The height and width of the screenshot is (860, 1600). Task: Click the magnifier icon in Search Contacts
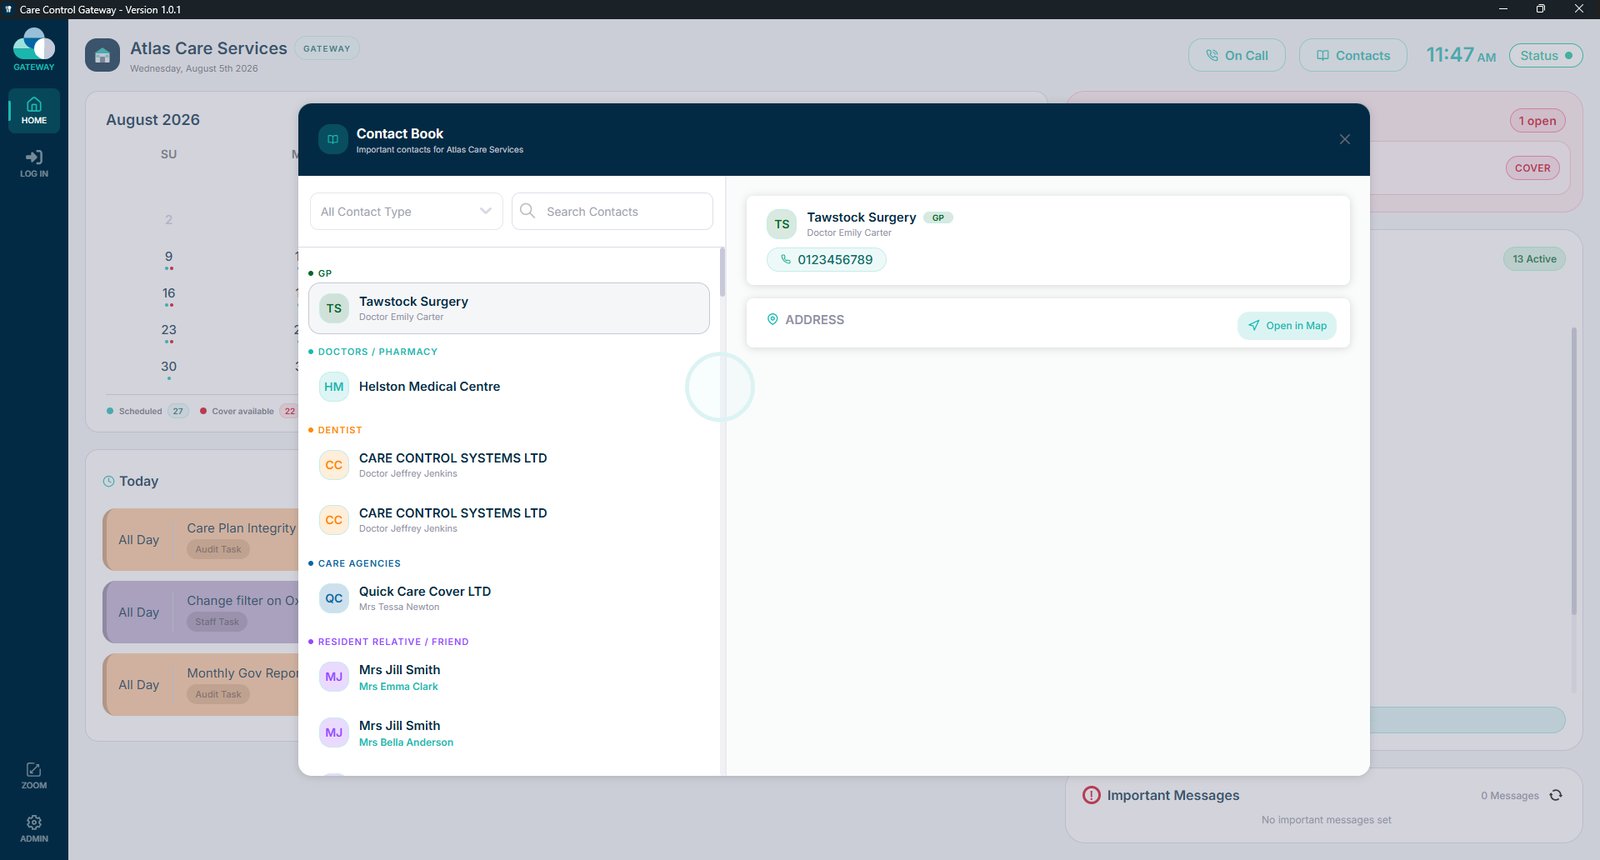pos(527,211)
